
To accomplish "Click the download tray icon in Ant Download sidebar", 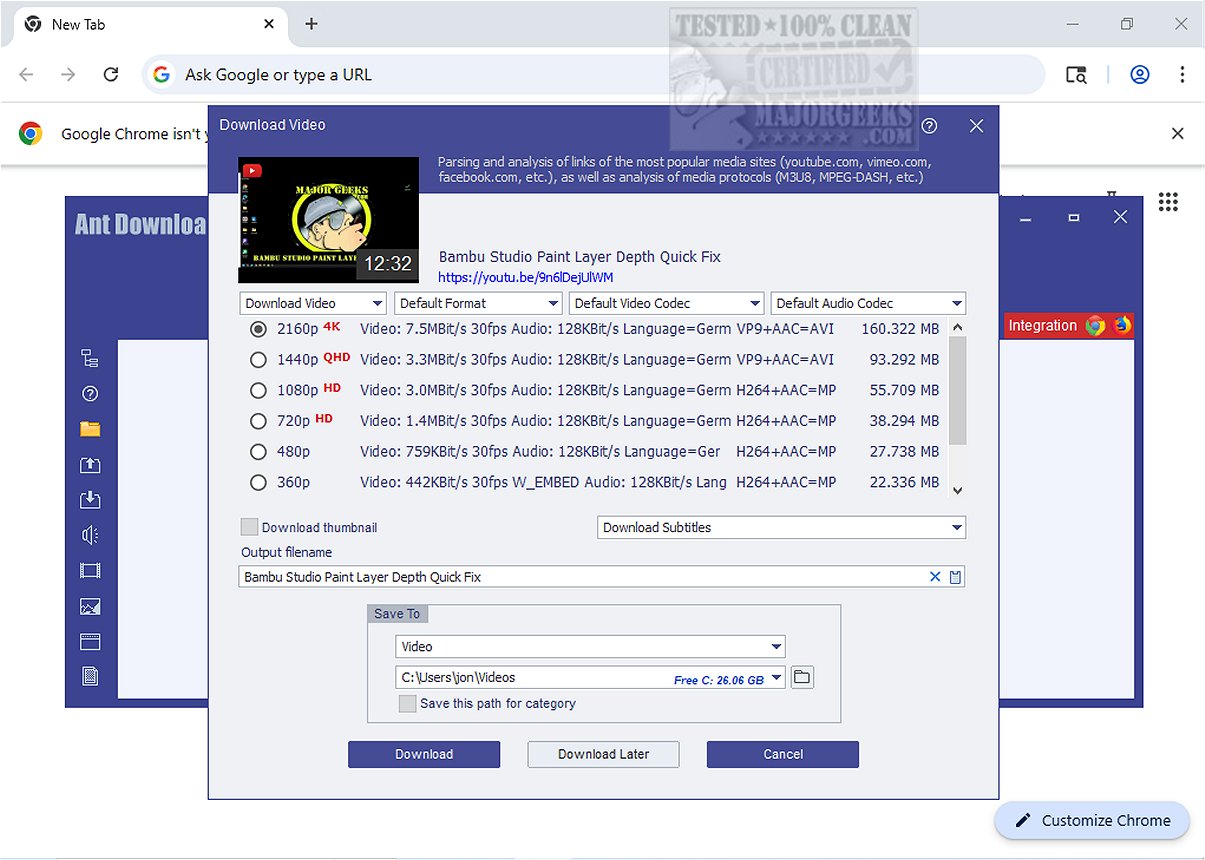I will coord(90,500).
